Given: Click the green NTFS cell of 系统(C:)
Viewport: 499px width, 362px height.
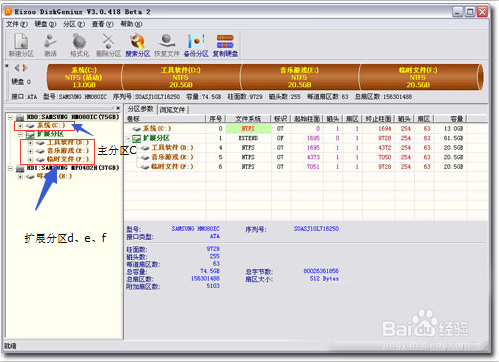Looking at the screenshot, I should coord(248,129).
